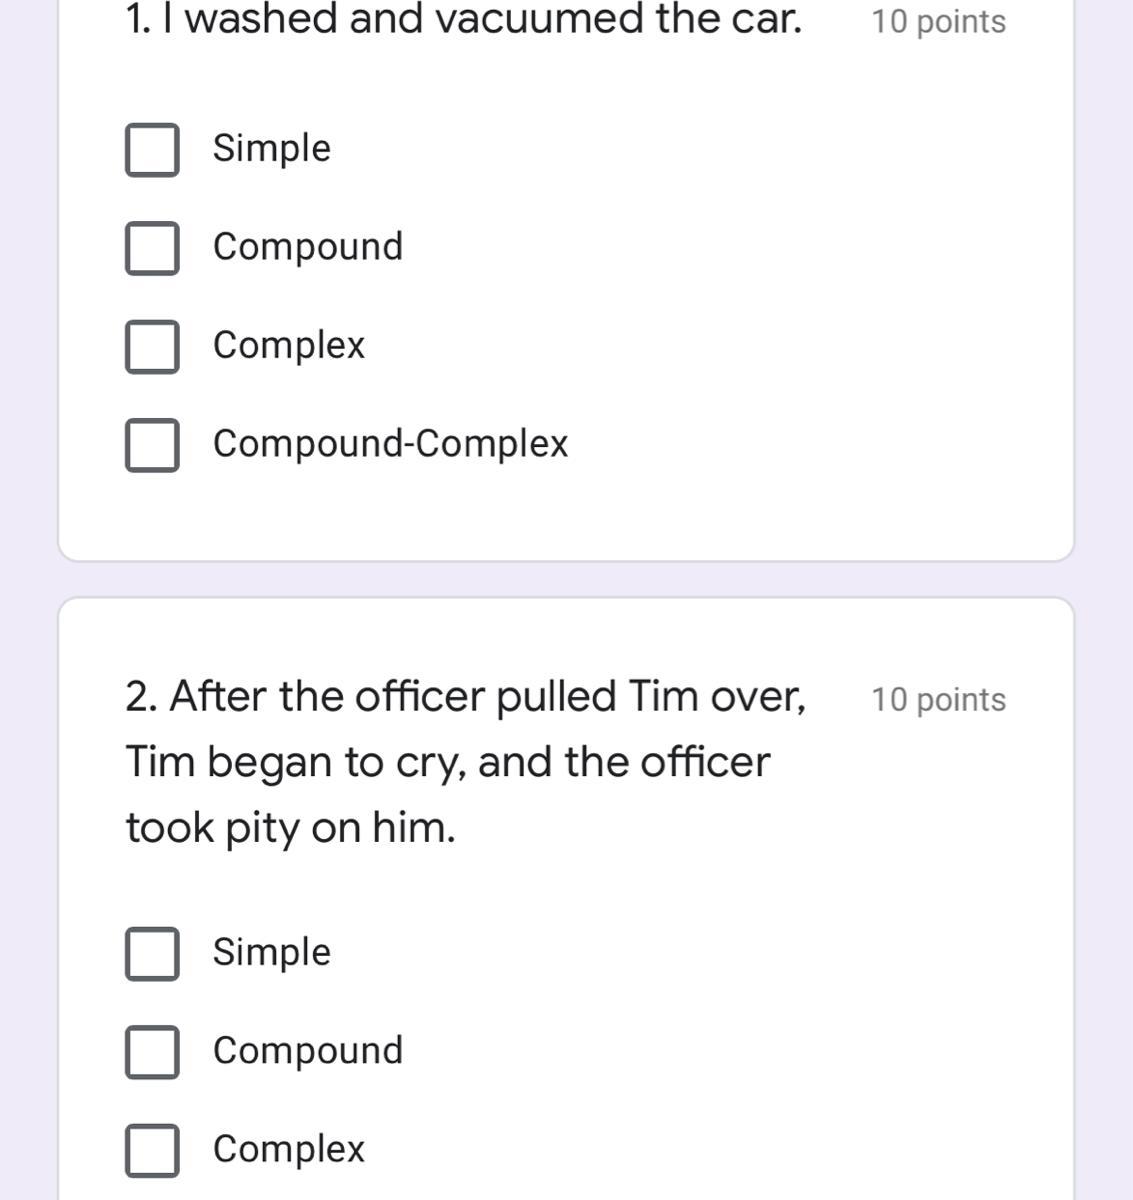Check the Simple box for question 2
This screenshot has height=1200, width=1133.
point(152,953)
